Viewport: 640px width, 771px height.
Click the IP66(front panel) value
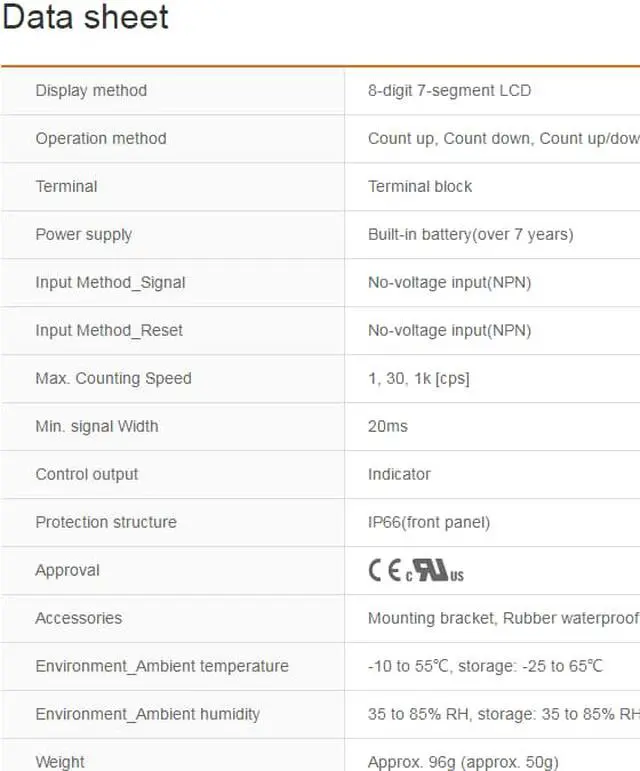click(x=429, y=522)
